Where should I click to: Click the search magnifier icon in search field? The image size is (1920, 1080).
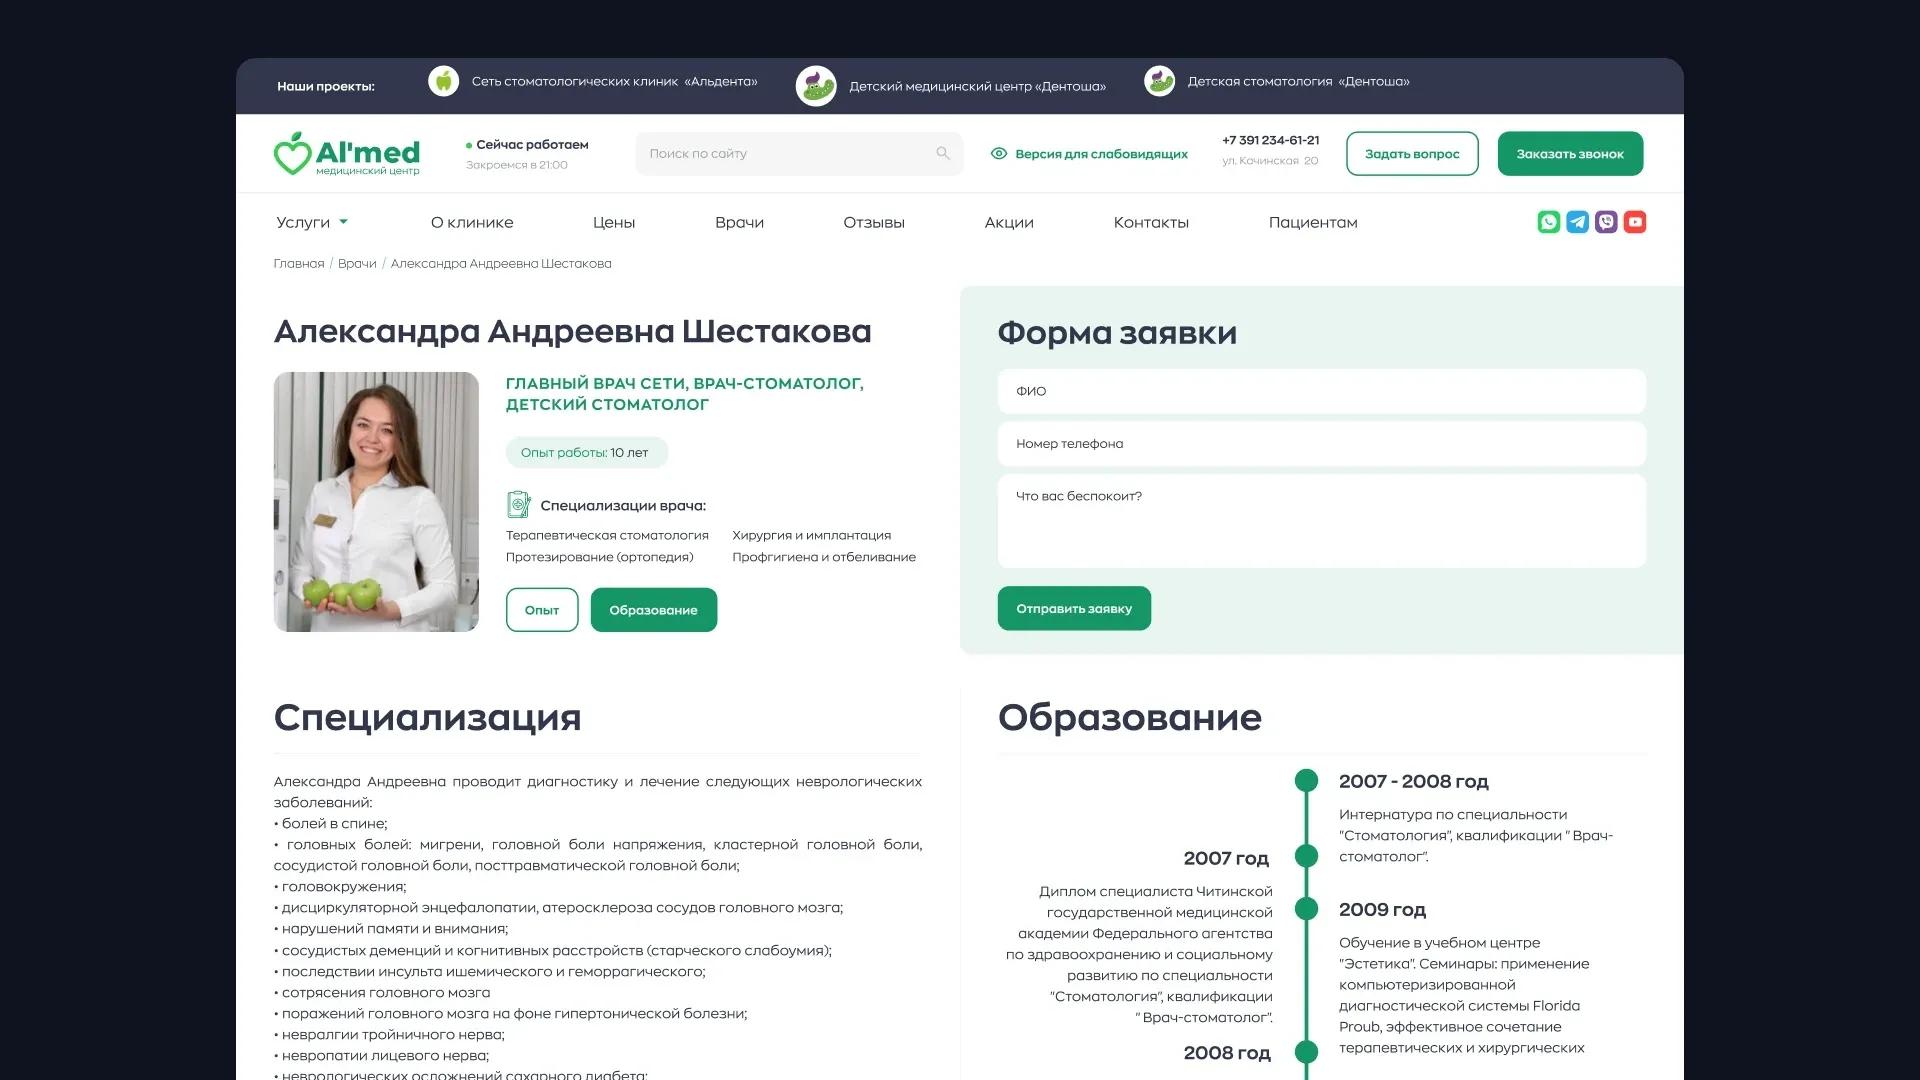941,153
